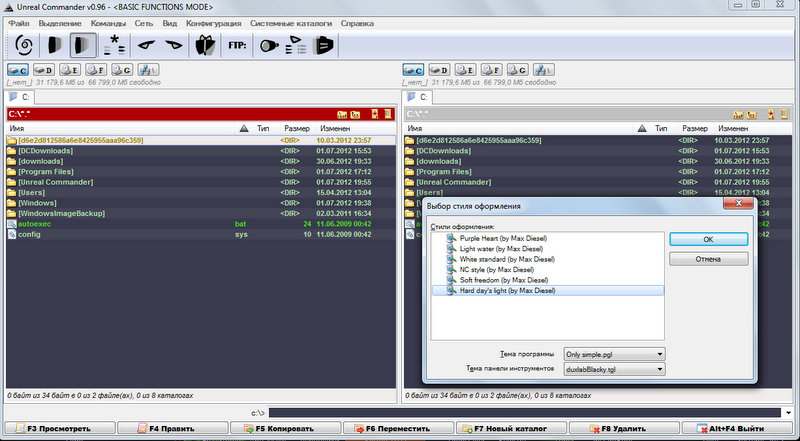The width and height of the screenshot is (800, 441).
Task: Open the FTP: connection toolbar button
Action: click(x=237, y=45)
